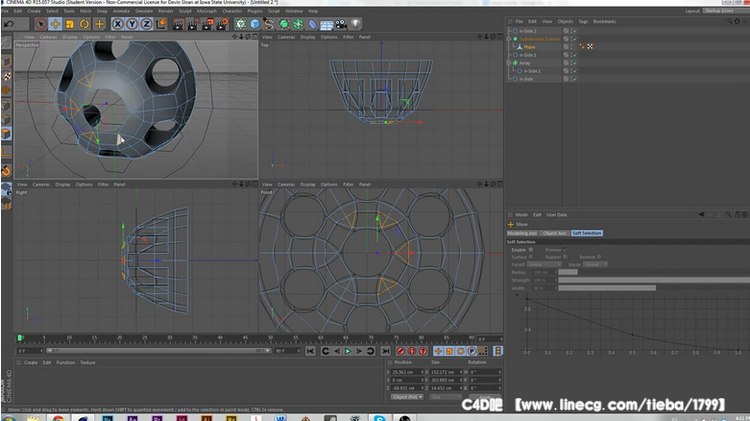
Task: Toggle the Z axis lock
Action: point(146,23)
